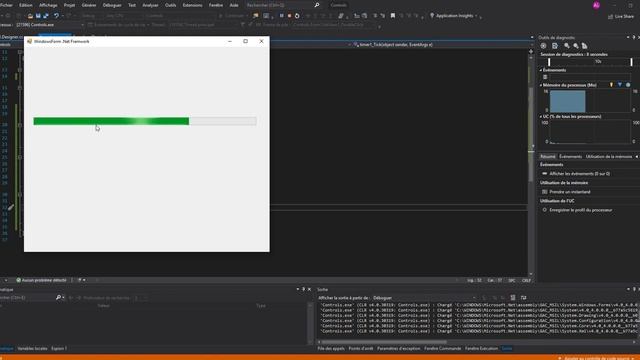Click Afficher les événements link
This screenshot has height=360, width=640.
point(580,174)
